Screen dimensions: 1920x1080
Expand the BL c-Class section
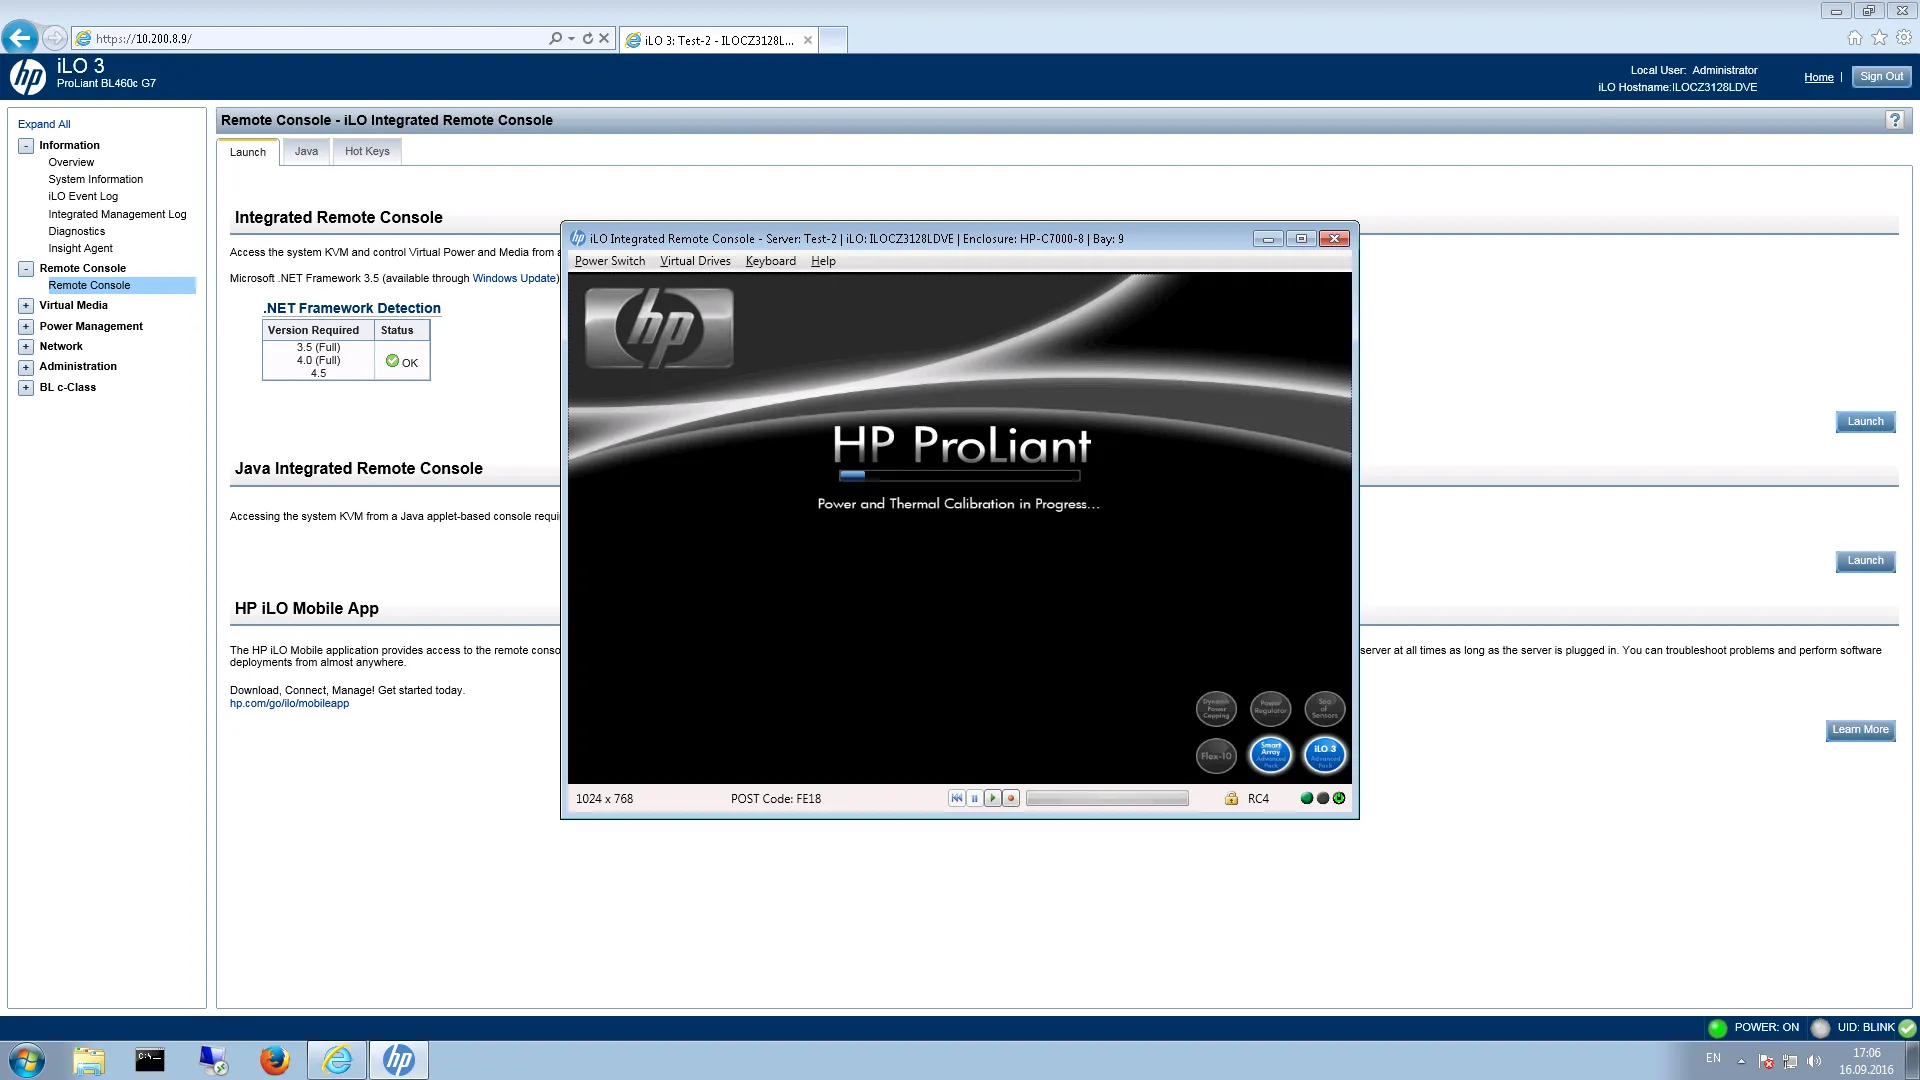pos(26,388)
